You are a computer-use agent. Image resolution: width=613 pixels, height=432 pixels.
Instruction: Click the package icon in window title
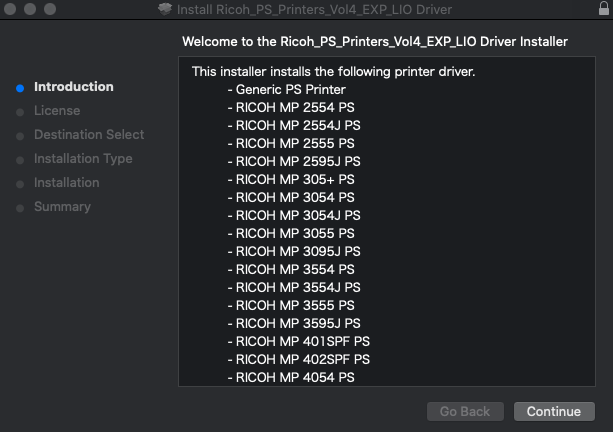point(165,9)
